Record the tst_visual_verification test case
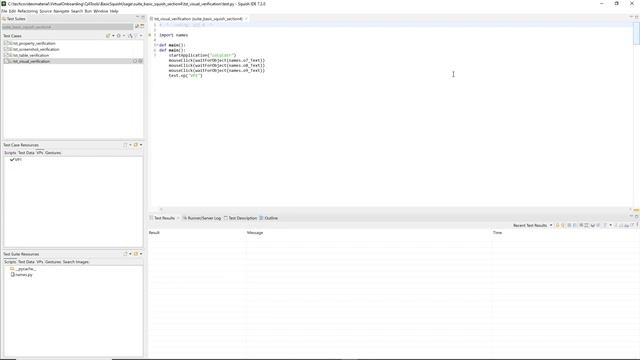 140,61
